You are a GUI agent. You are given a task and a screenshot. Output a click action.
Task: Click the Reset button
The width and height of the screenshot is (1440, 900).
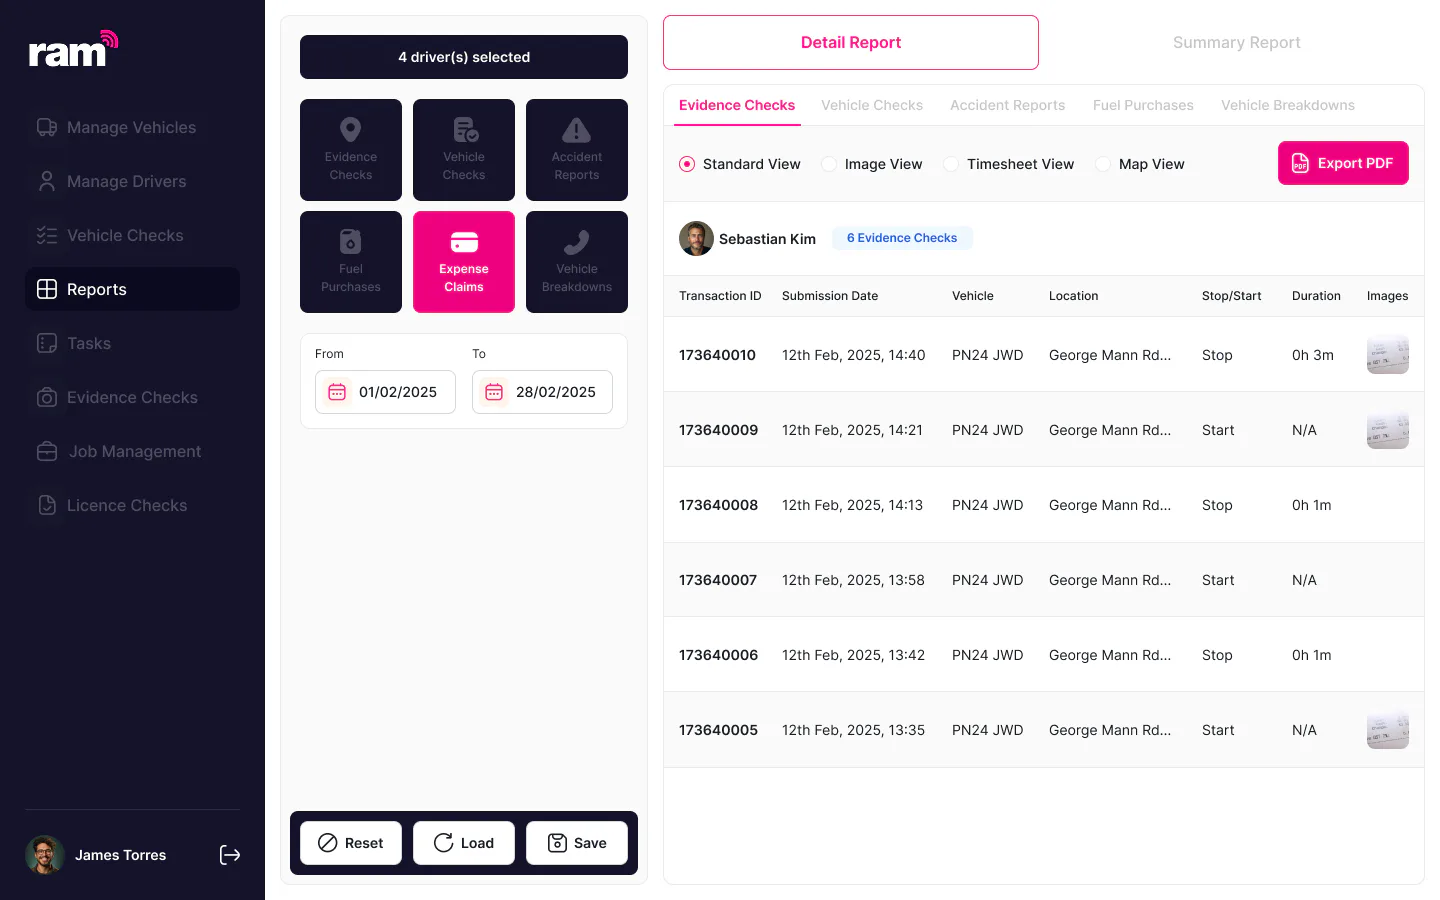click(x=351, y=843)
